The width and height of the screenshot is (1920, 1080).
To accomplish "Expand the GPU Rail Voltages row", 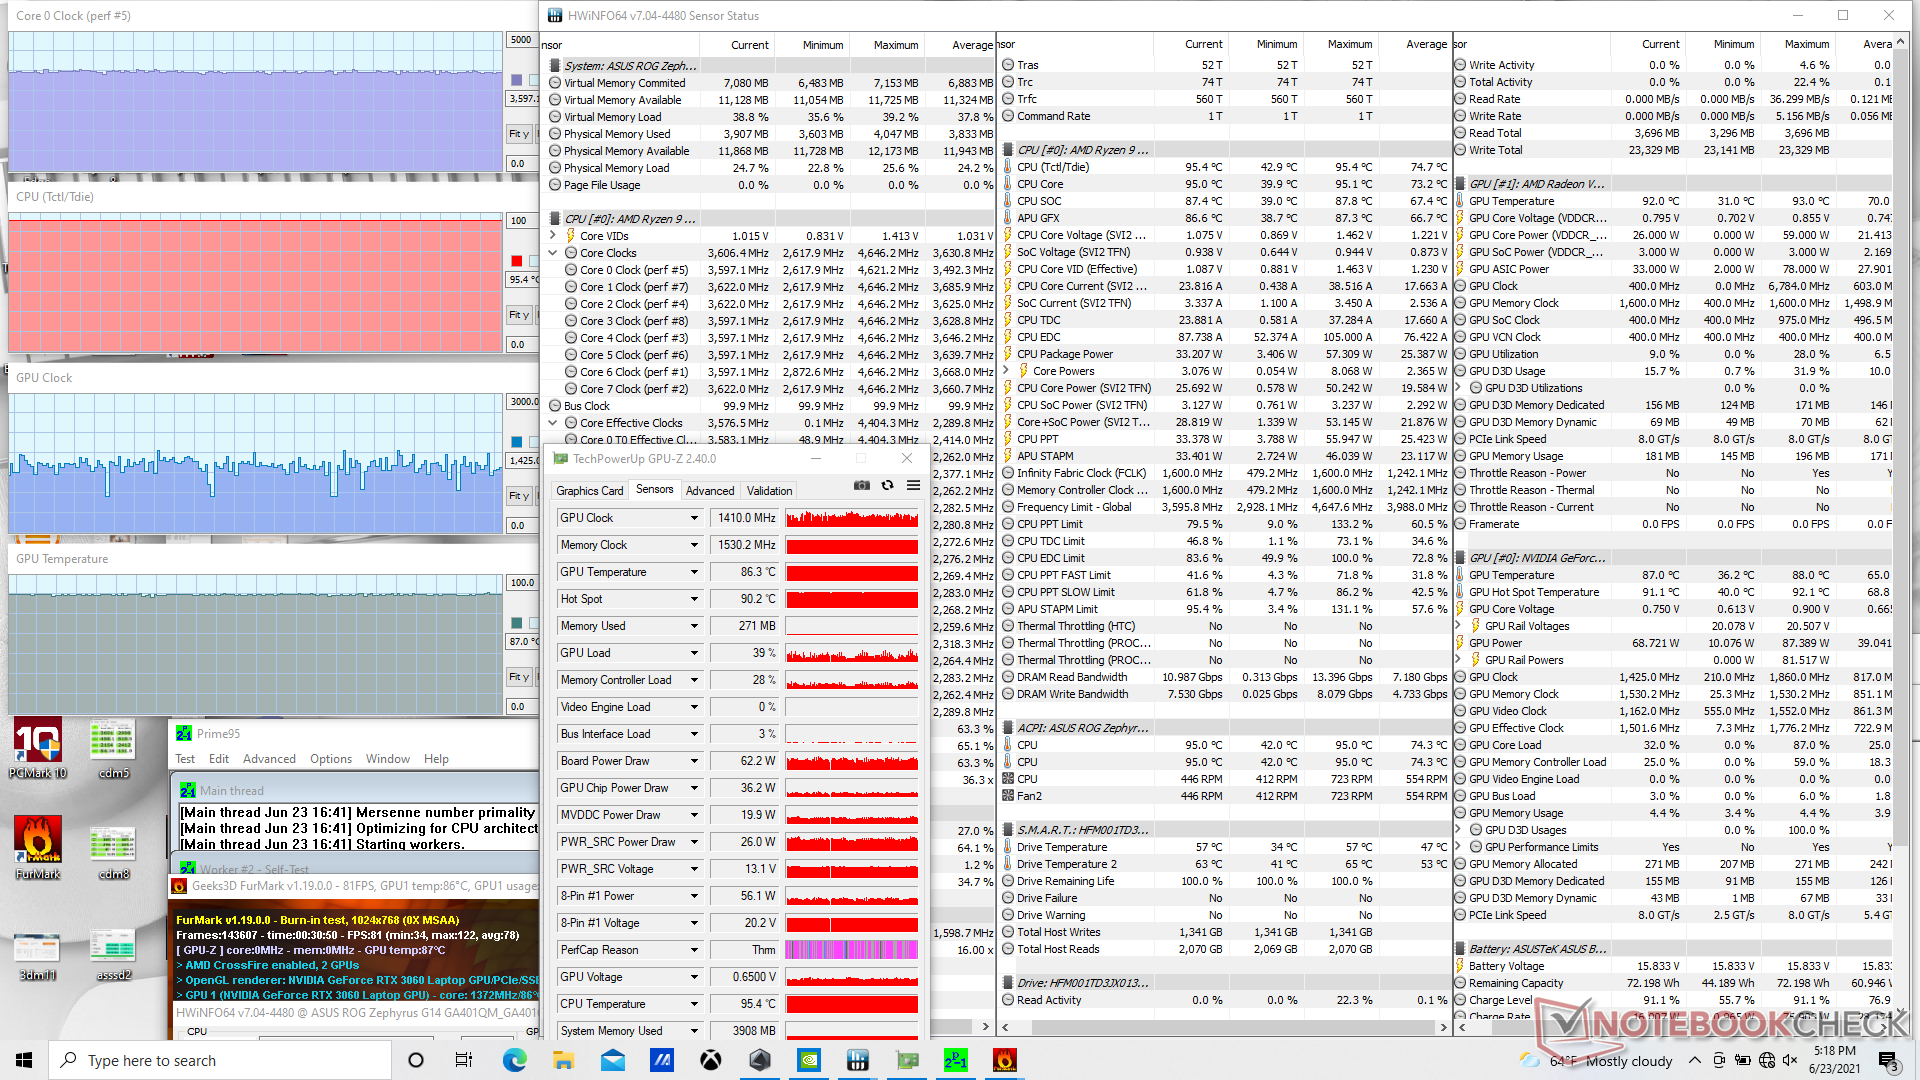I will (x=1458, y=626).
